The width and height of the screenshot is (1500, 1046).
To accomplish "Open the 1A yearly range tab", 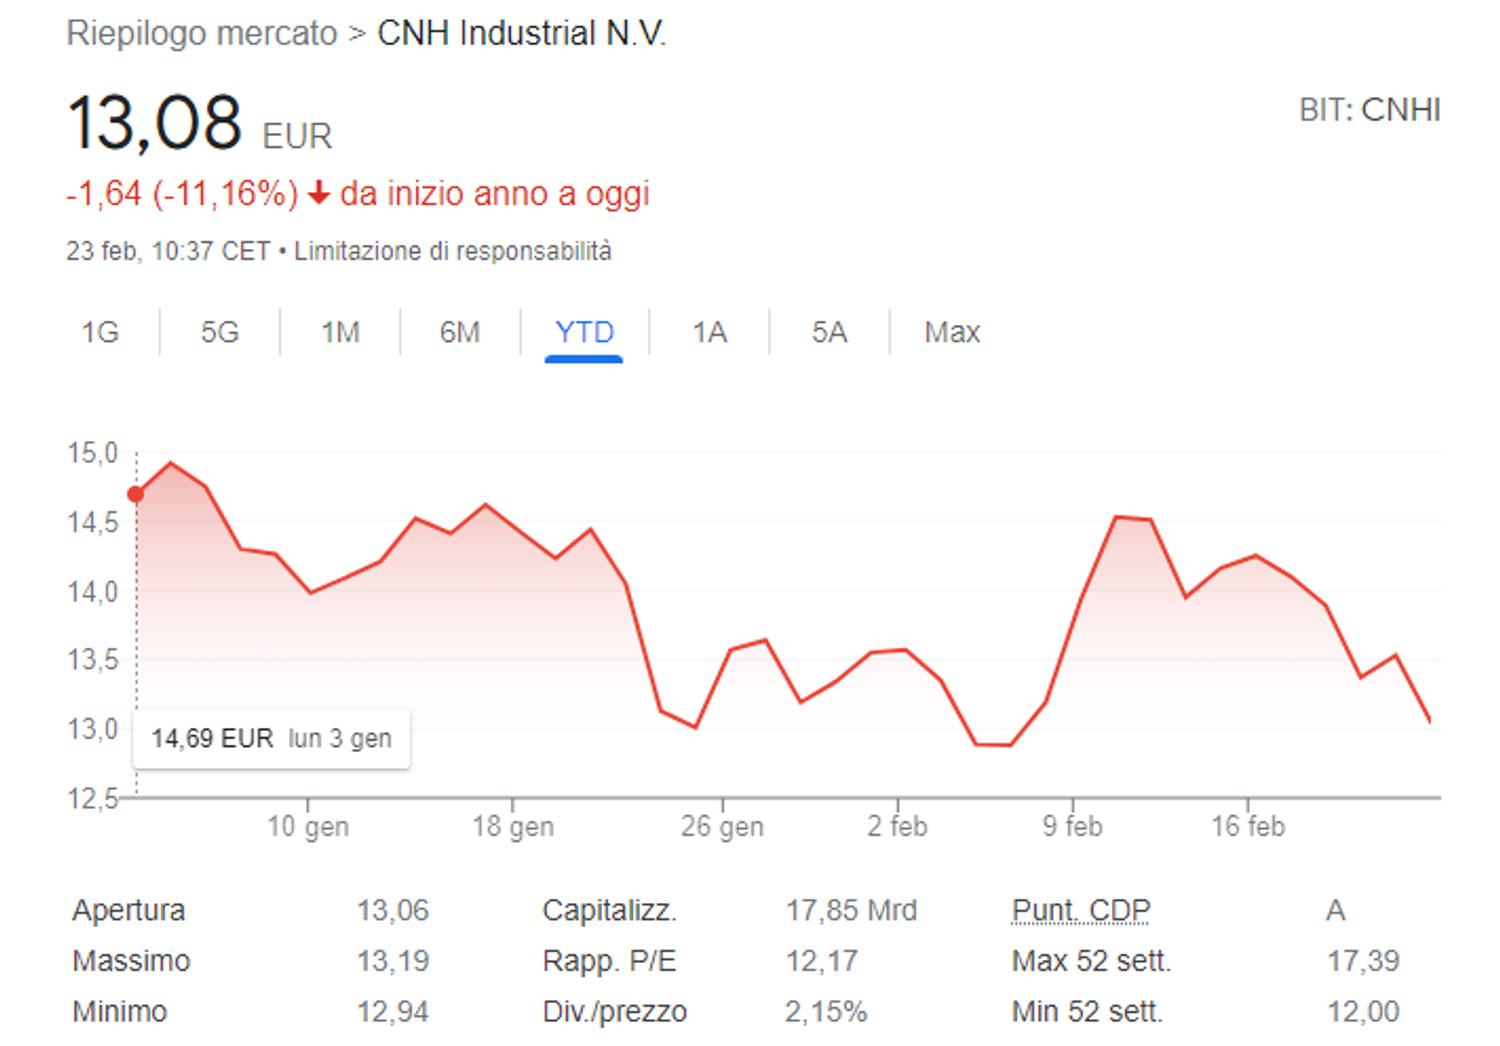I will (710, 332).
